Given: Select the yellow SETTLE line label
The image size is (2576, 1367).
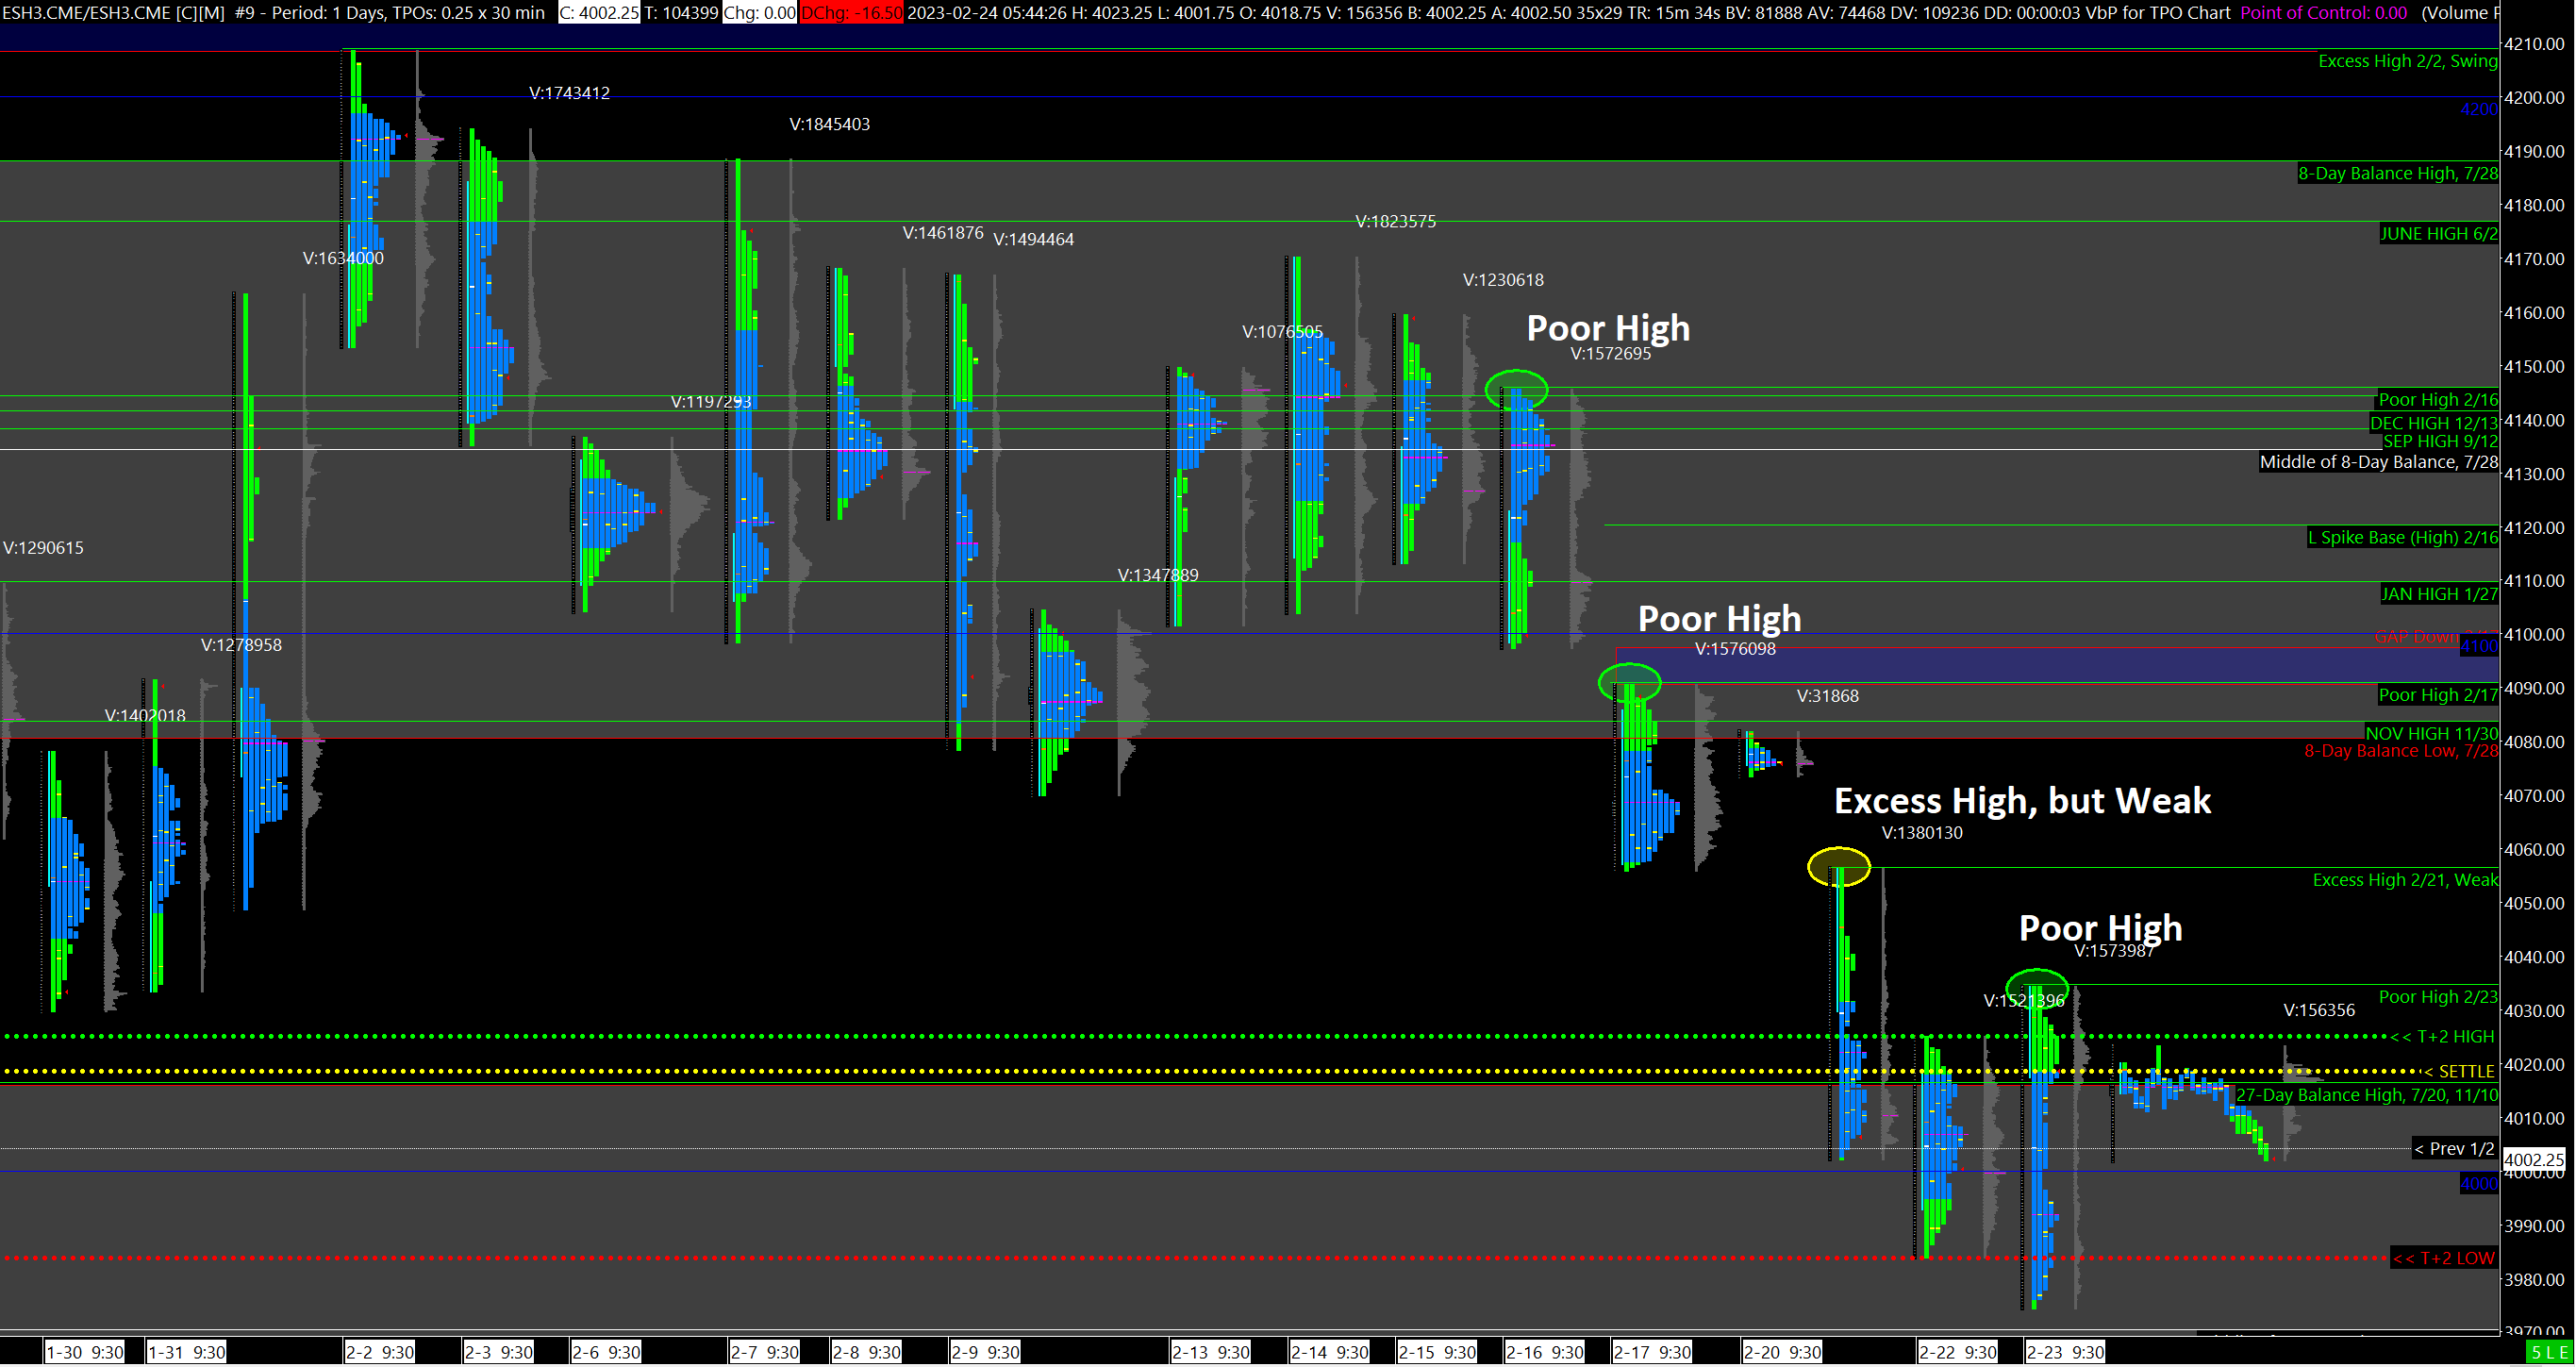Looking at the screenshot, I should point(2458,1071).
